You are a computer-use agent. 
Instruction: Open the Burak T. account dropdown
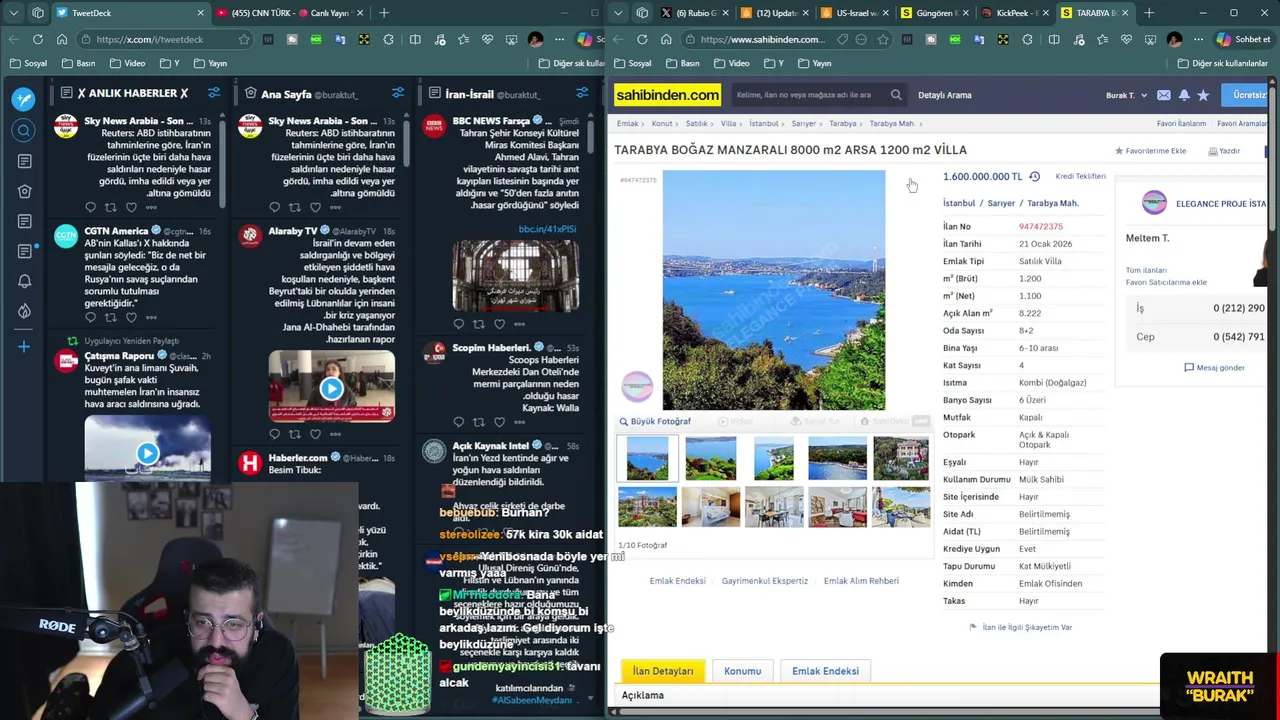[x=1126, y=95]
